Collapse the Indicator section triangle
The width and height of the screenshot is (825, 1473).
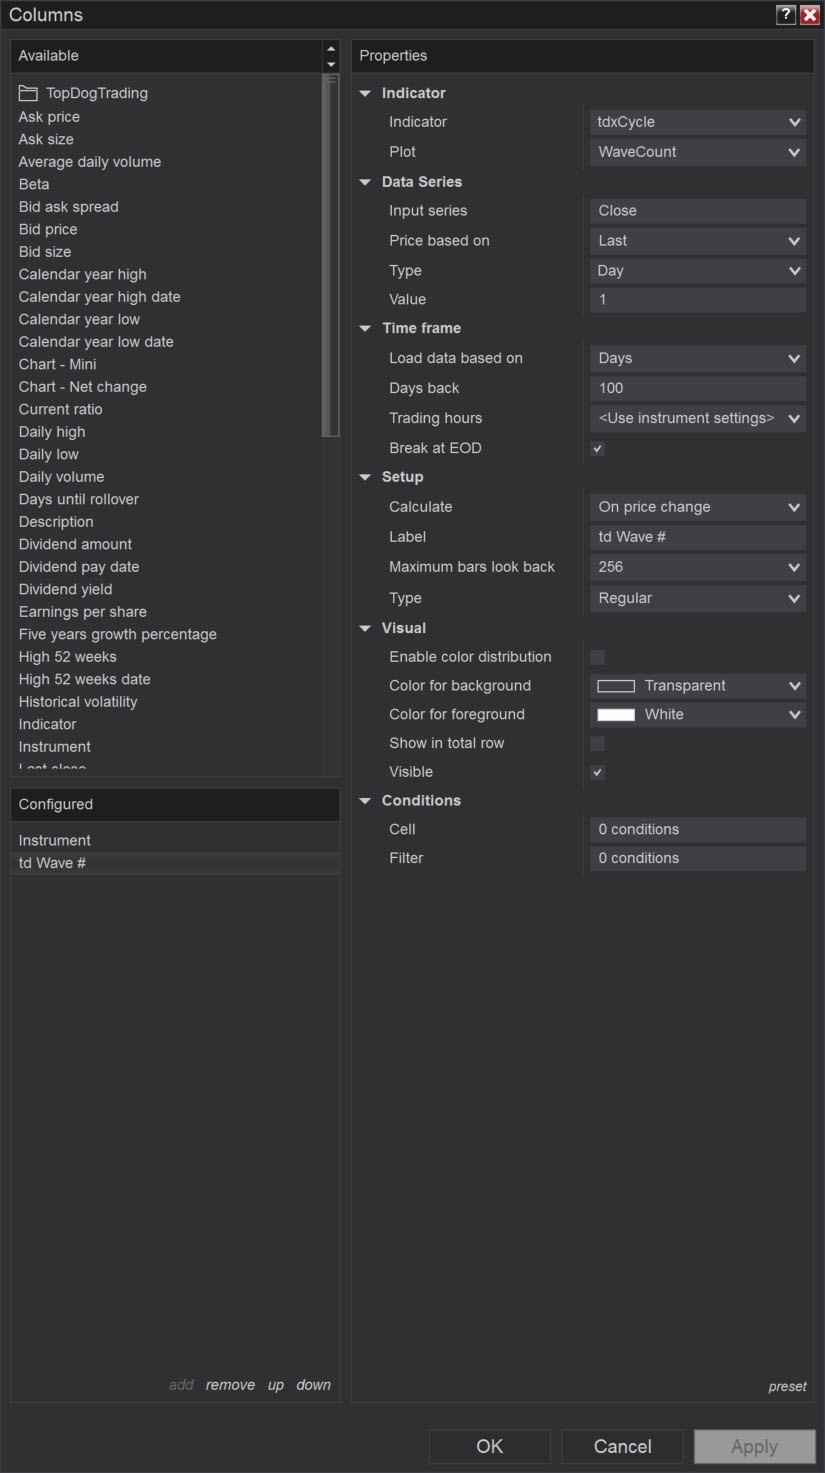click(365, 93)
